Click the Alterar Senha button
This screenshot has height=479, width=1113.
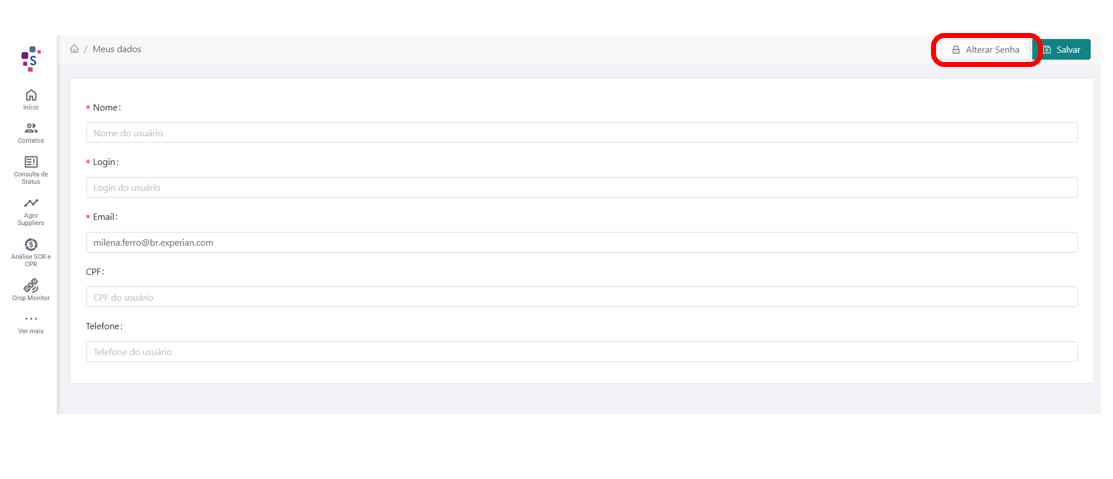pos(986,50)
